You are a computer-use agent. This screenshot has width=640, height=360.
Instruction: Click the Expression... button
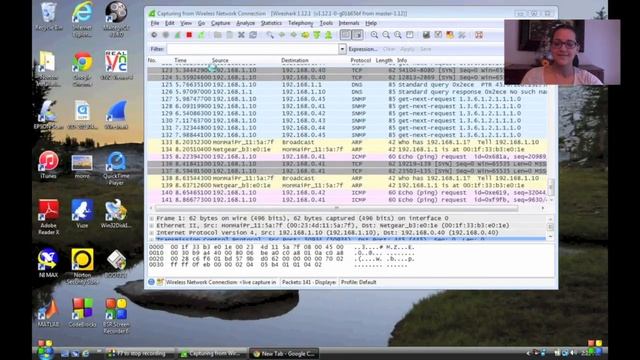point(363,49)
